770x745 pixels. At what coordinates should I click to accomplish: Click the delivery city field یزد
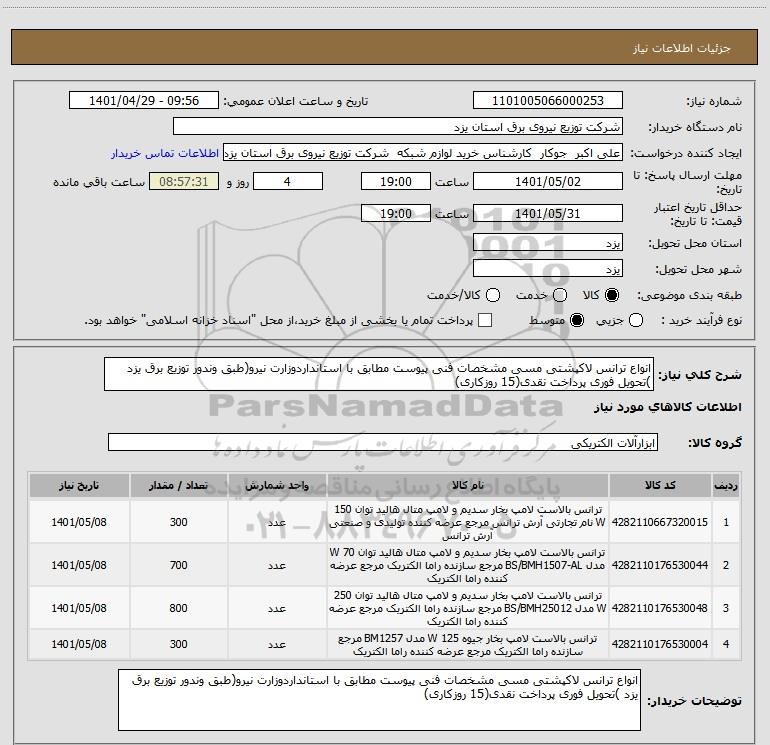(548, 268)
